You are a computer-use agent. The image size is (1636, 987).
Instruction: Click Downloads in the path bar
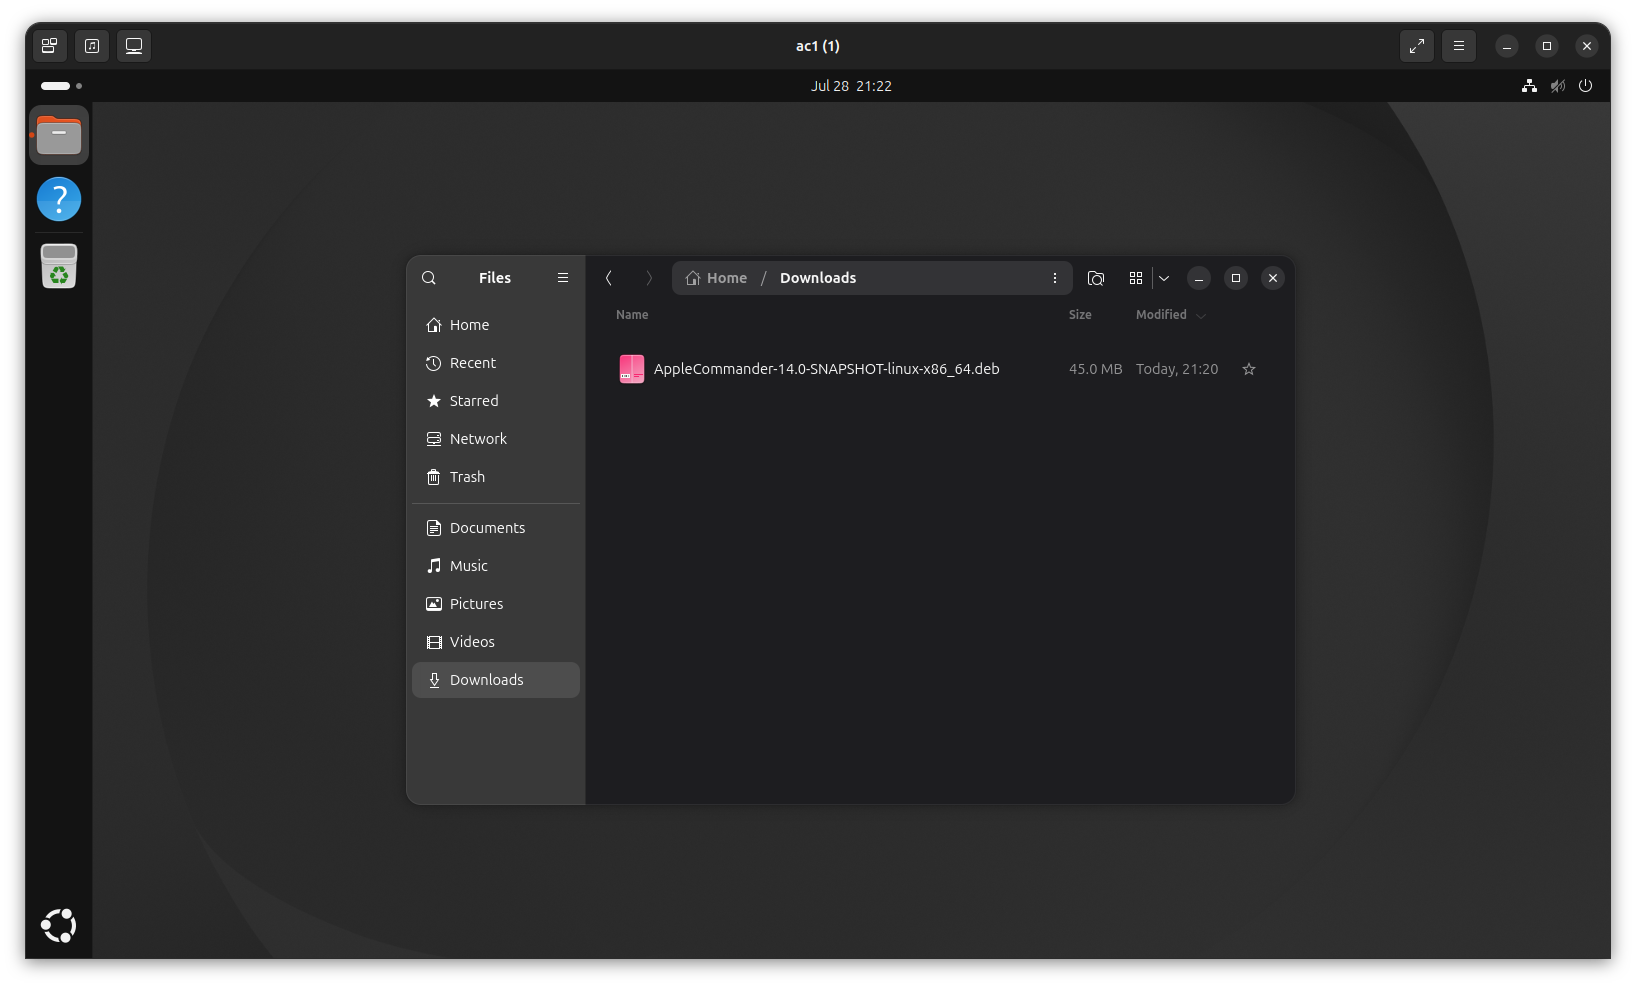pyautogui.click(x=818, y=278)
